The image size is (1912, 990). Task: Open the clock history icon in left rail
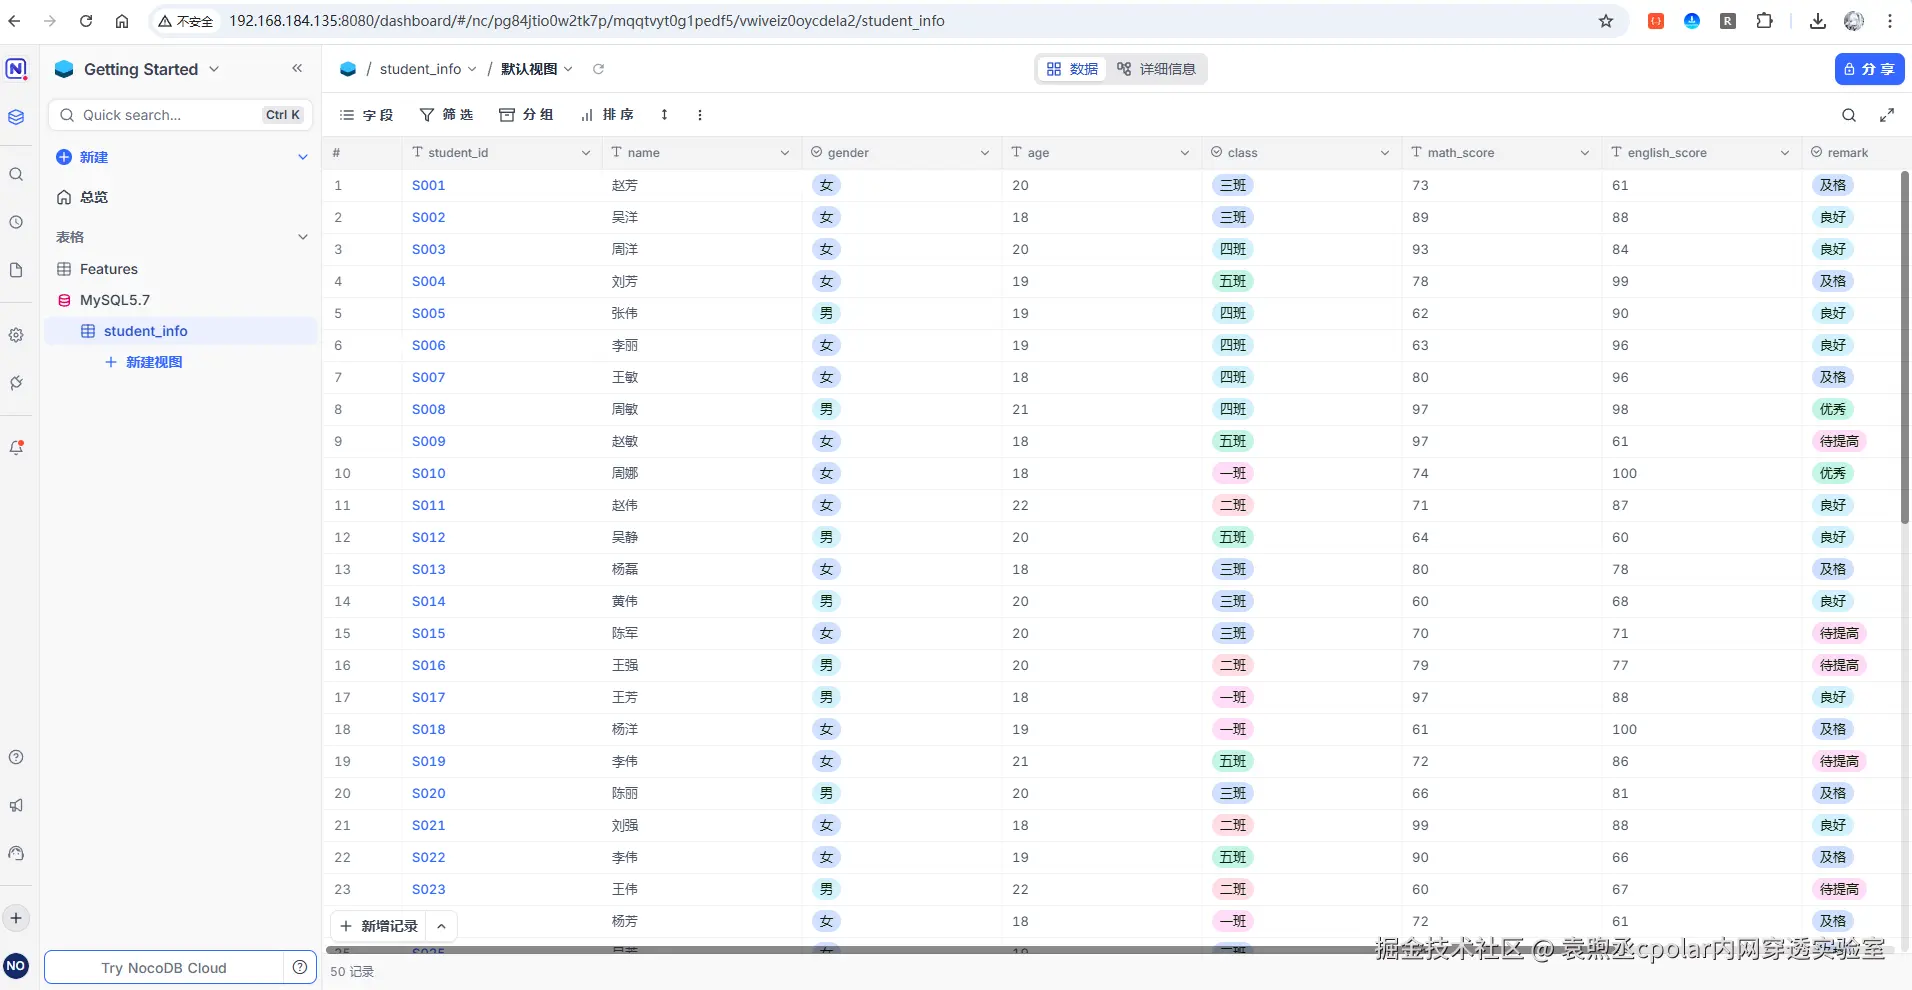pos(16,222)
